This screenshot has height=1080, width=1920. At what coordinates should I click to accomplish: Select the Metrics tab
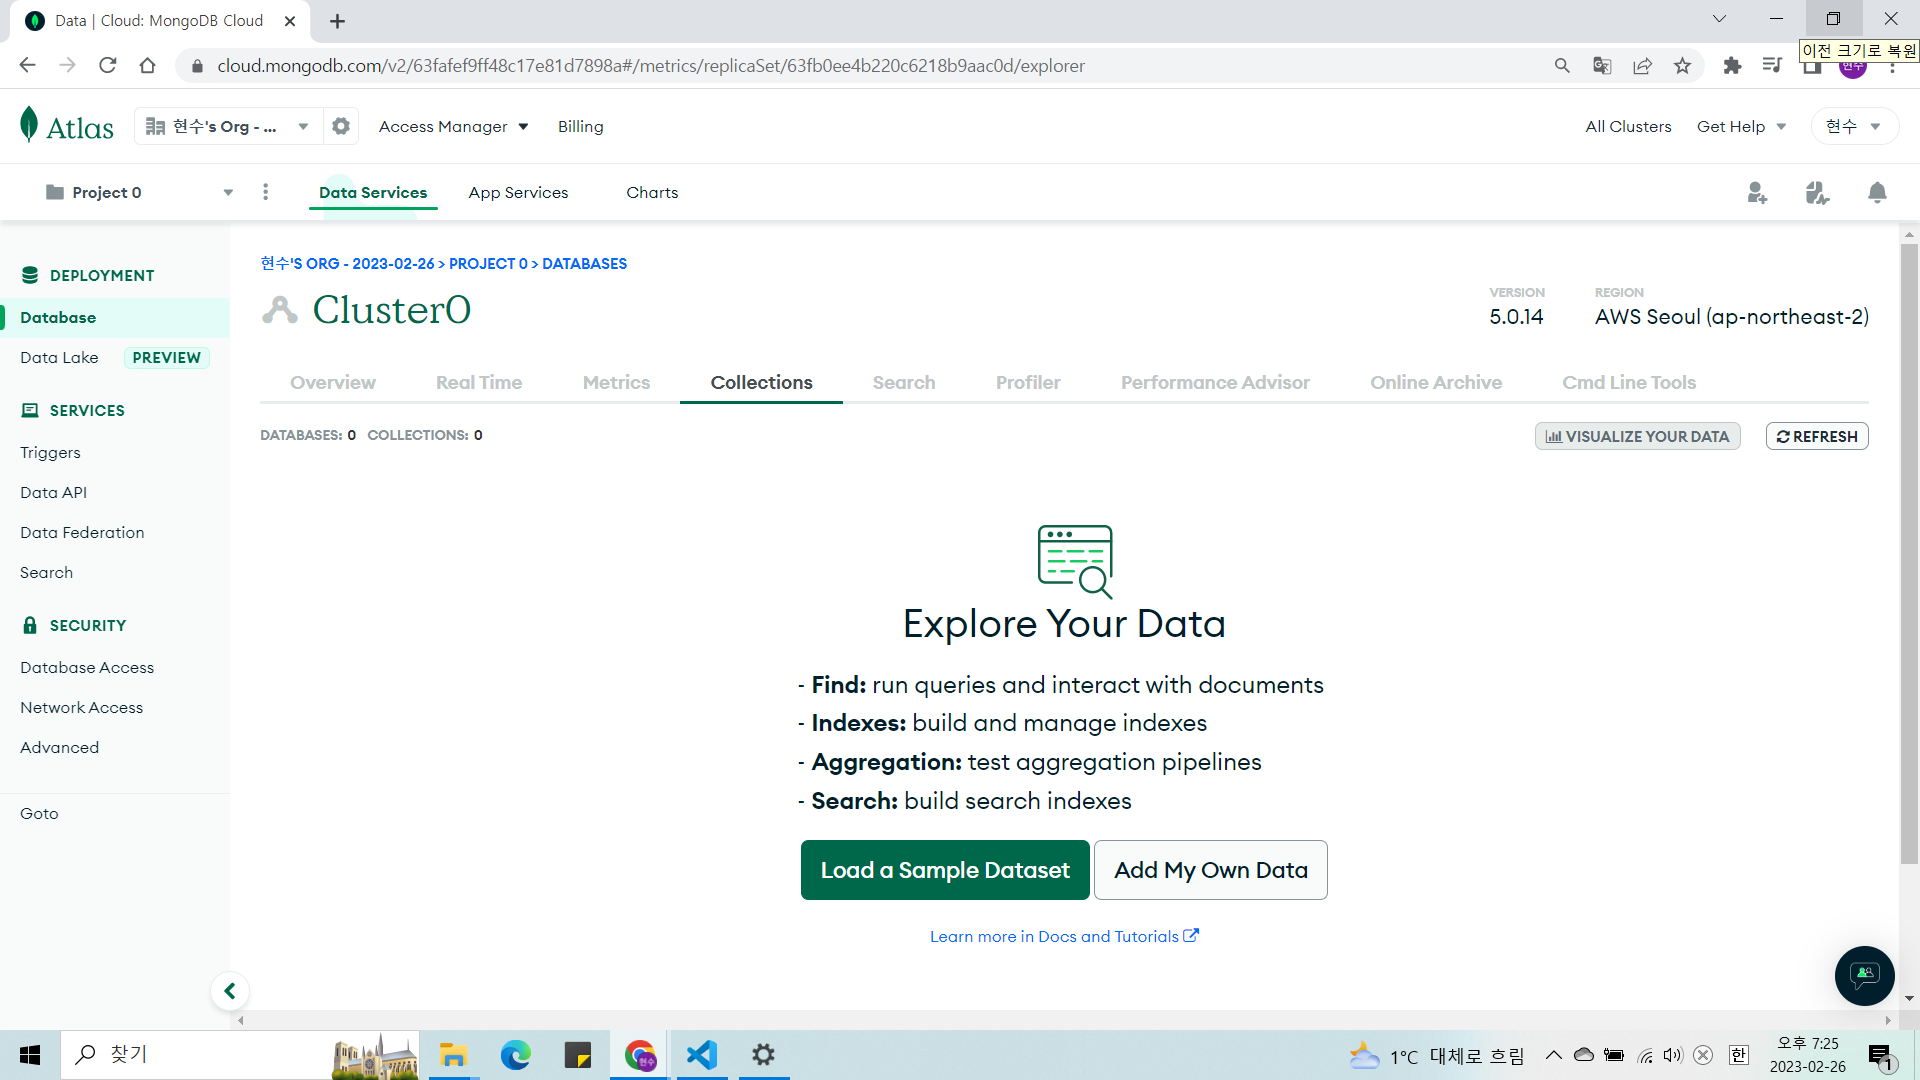[616, 383]
